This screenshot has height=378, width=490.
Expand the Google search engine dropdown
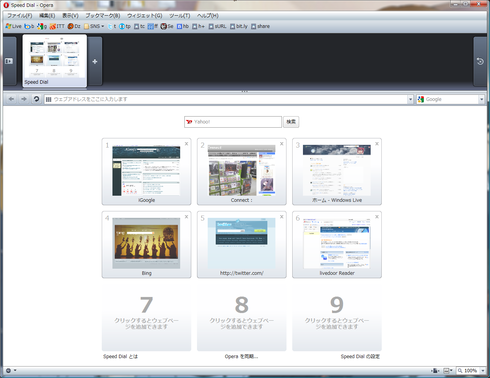tap(482, 99)
